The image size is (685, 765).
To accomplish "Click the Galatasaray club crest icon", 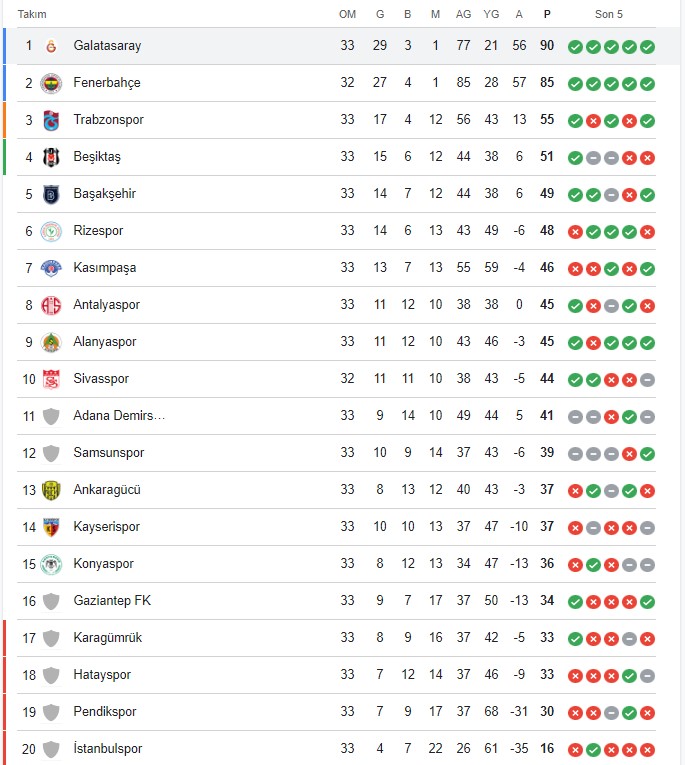I will pos(51,46).
